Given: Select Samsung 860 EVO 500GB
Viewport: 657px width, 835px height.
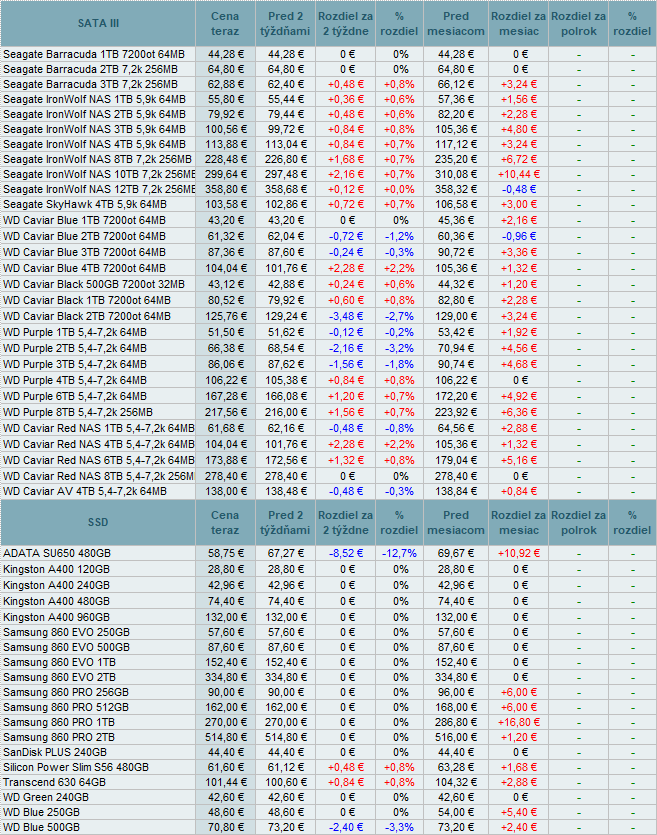Looking at the screenshot, I should (x=66, y=647).
